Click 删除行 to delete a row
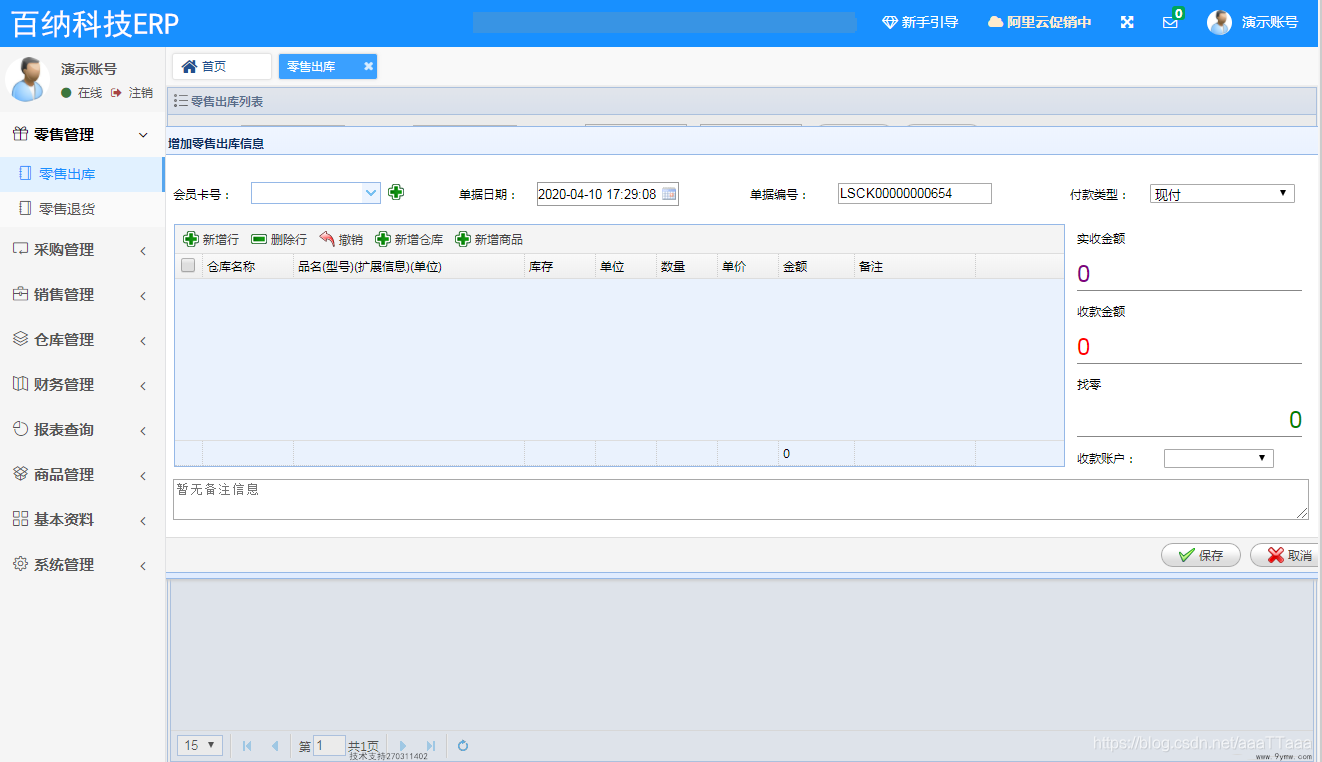 coord(279,240)
